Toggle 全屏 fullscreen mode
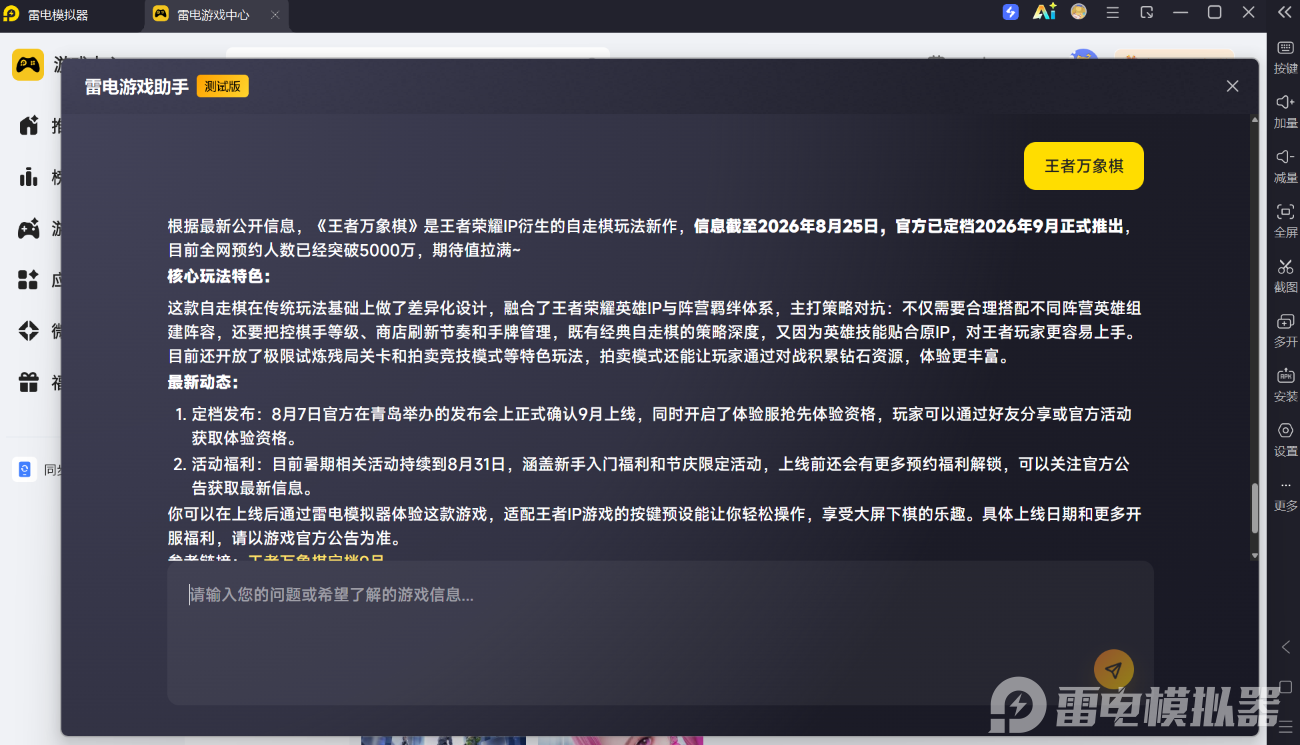 click(x=1285, y=221)
